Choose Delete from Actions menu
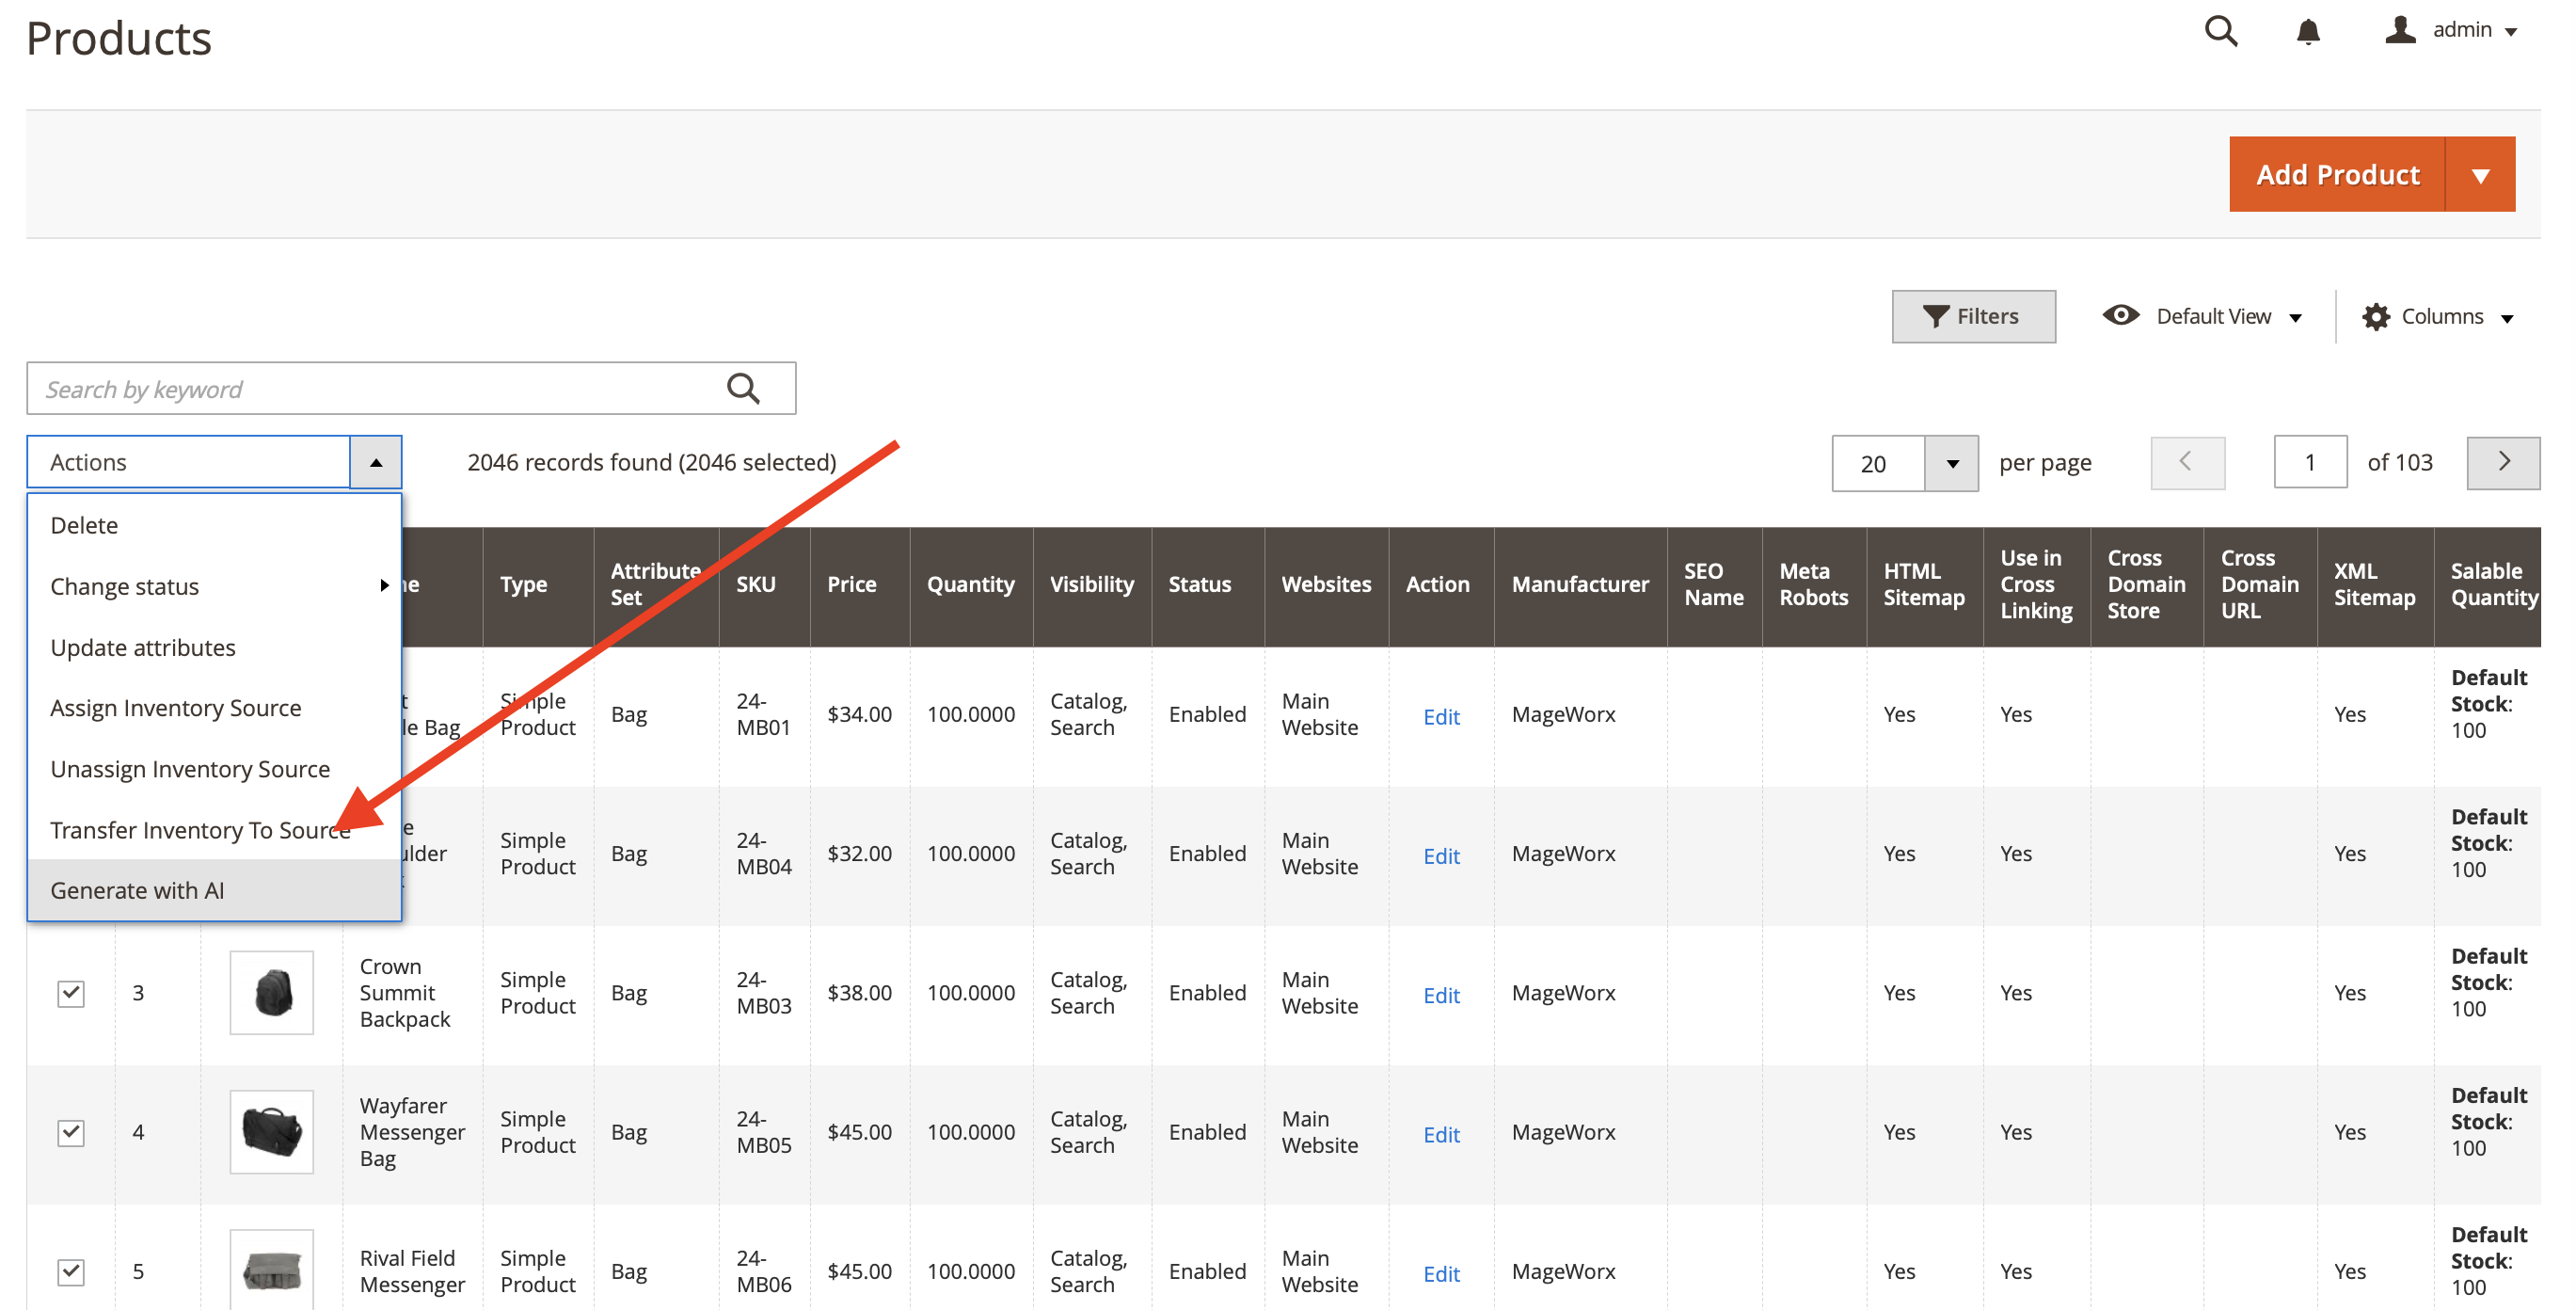Image resolution: width=2576 pixels, height=1310 pixels. click(x=214, y=525)
